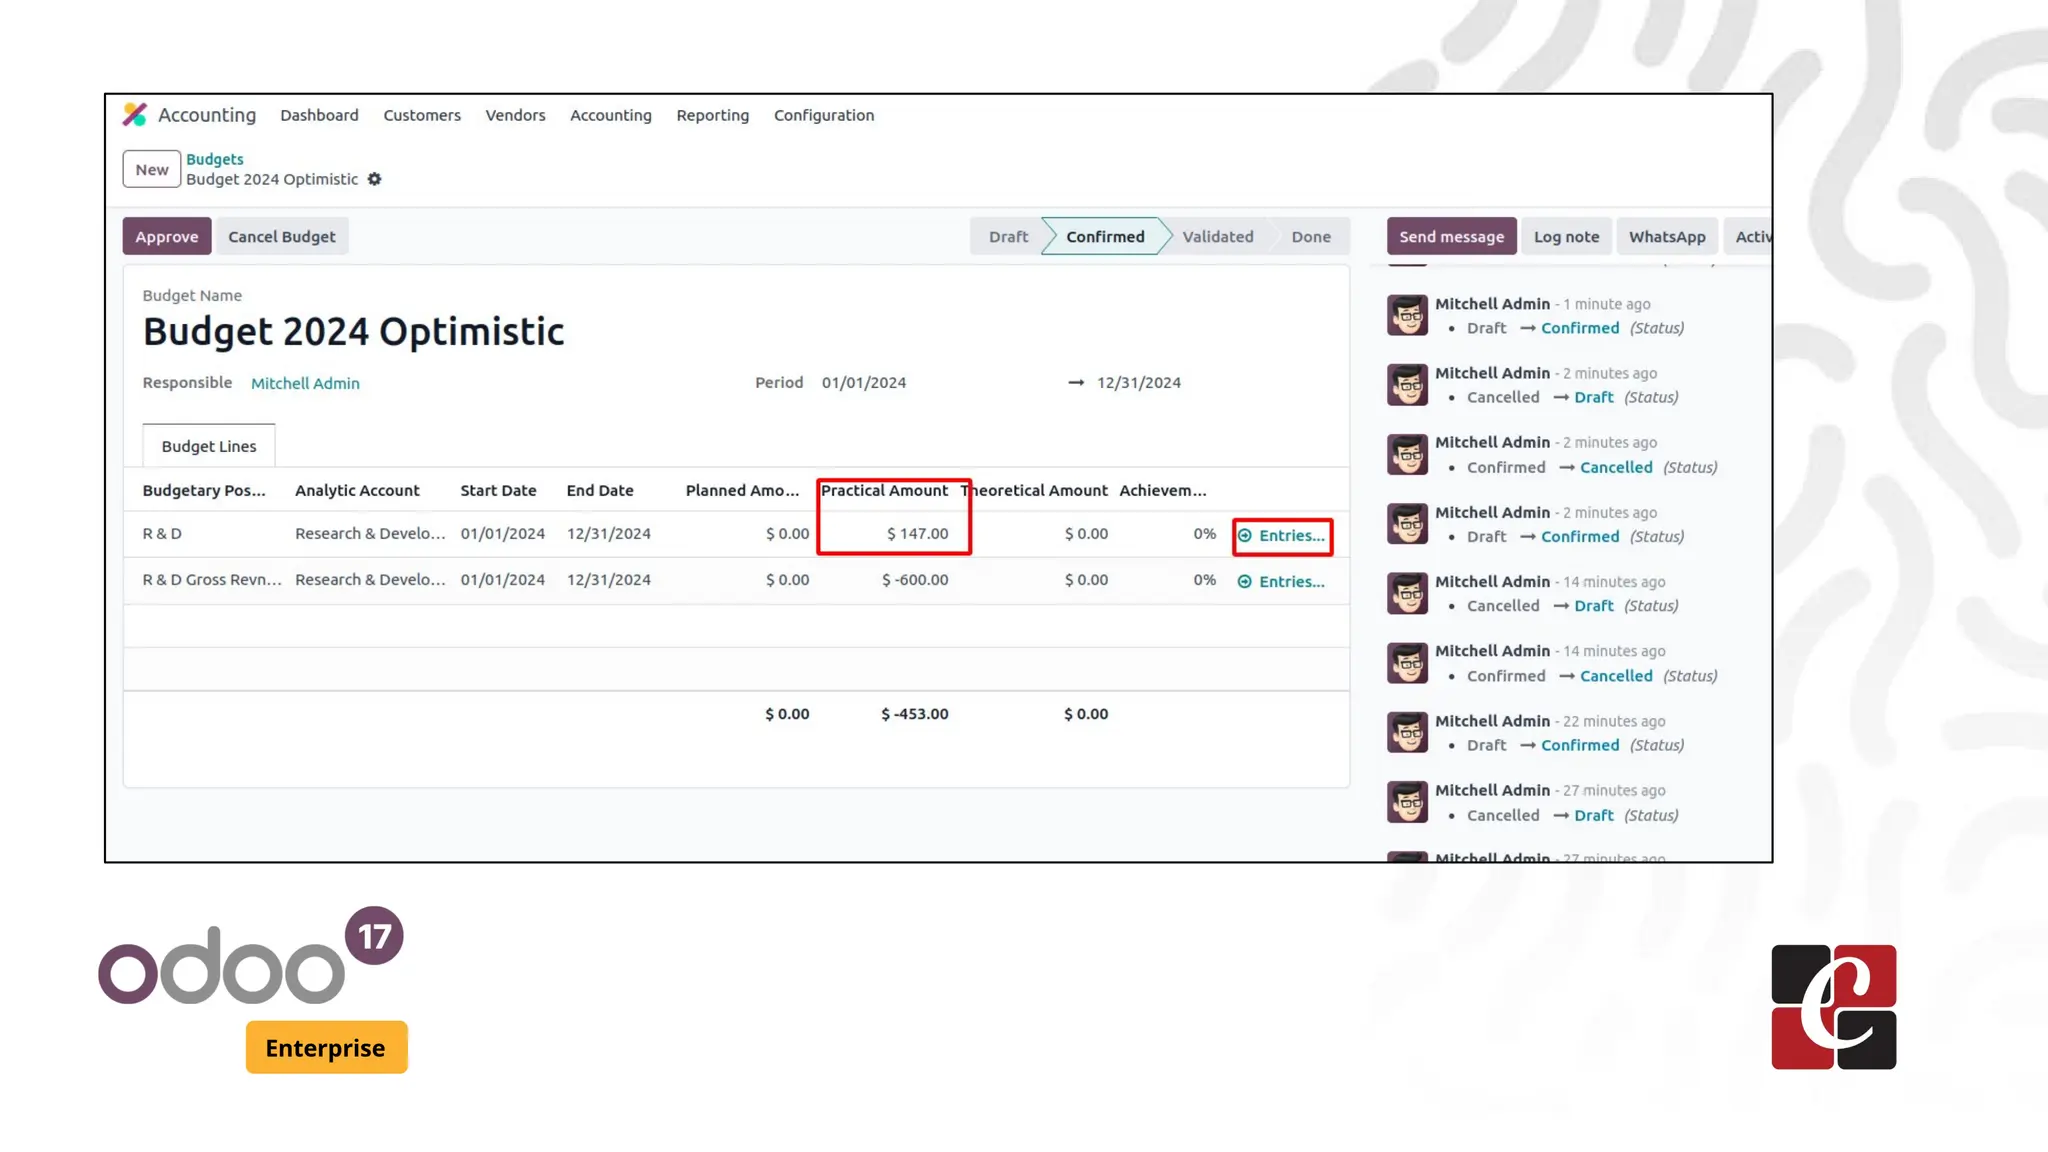This screenshot has height=1152, width=2048.
Task: Click the period start date 01/01/2024 field
Action: (864, 383)
